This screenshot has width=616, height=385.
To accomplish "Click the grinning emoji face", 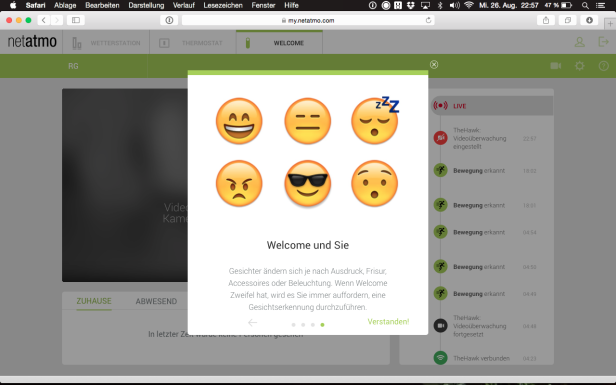I will click(239, 121).
